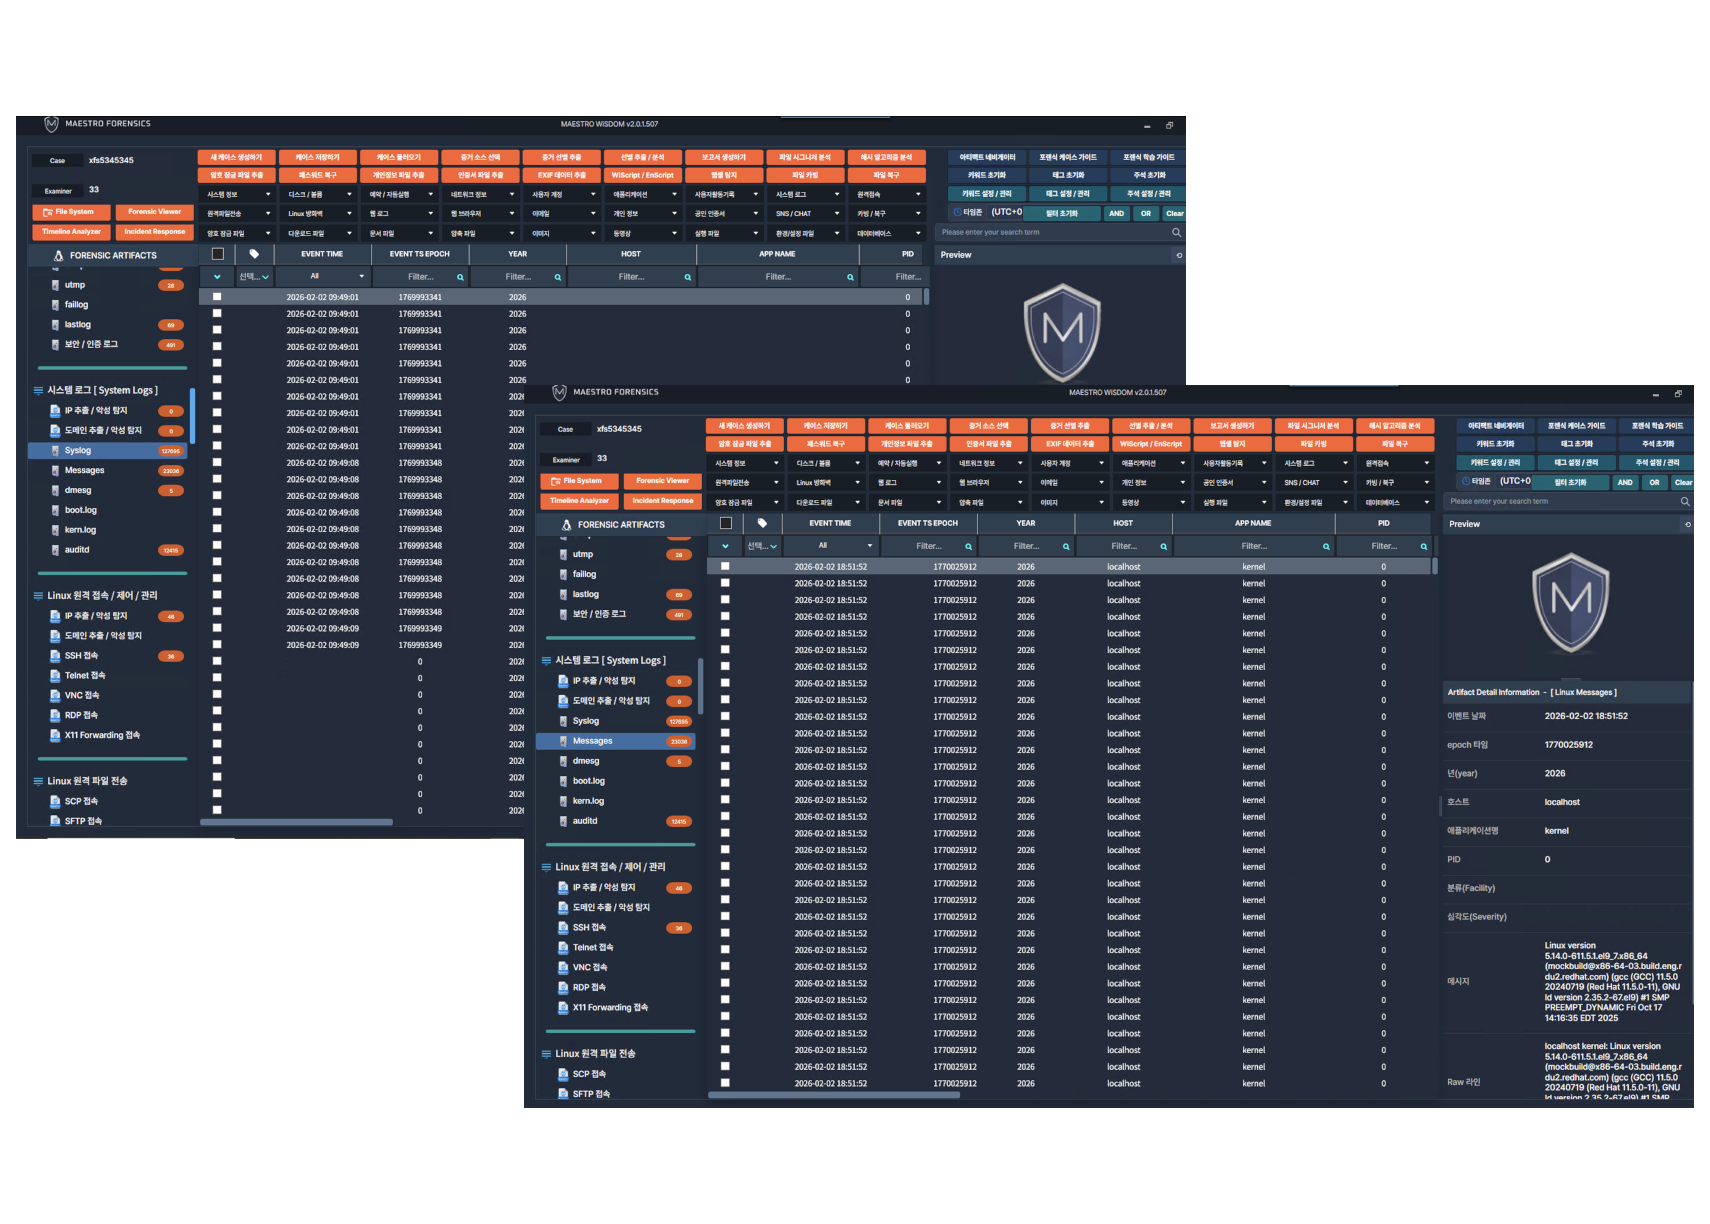This screenshot has width=1710, height=1224.
Task: Open the 데이터베이스 dropdown in front window
Action: click(x=1396, y=502)
